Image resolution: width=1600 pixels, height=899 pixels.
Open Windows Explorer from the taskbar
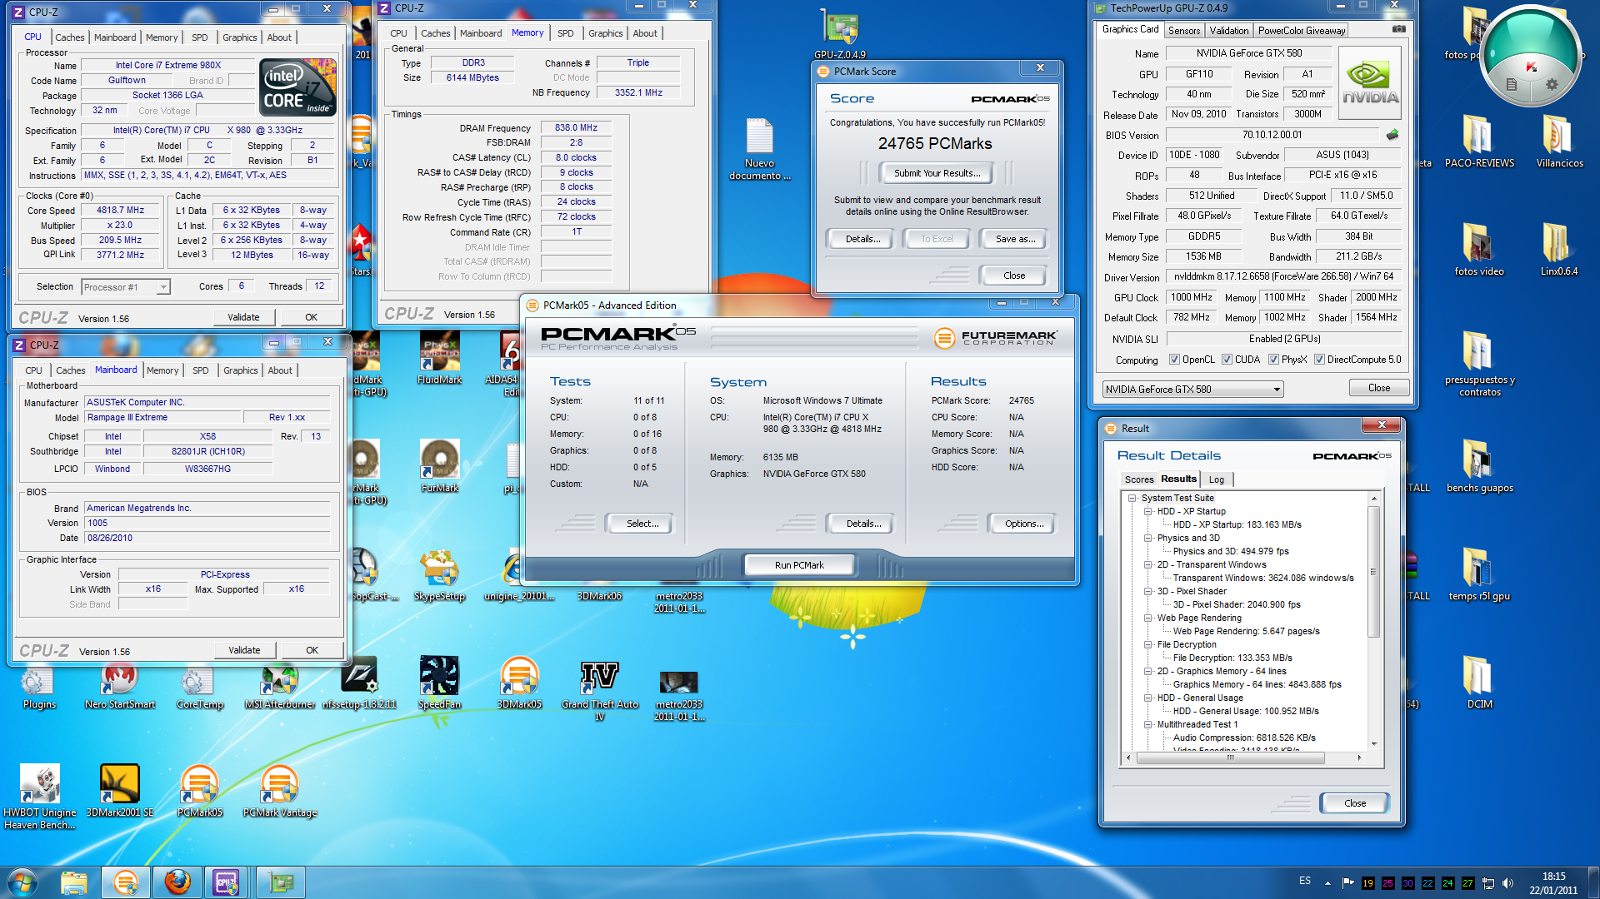tap(74, 882)
